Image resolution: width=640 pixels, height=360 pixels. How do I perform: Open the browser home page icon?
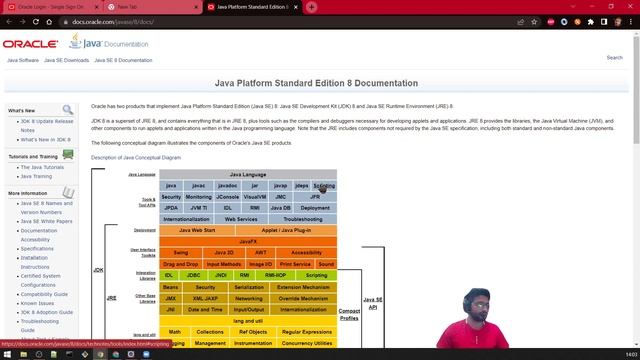[49, 22]
